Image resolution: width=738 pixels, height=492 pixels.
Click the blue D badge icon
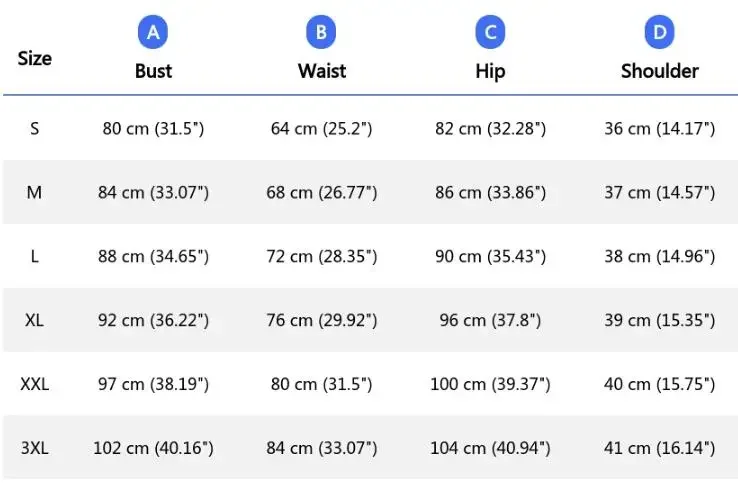(659, 33)
